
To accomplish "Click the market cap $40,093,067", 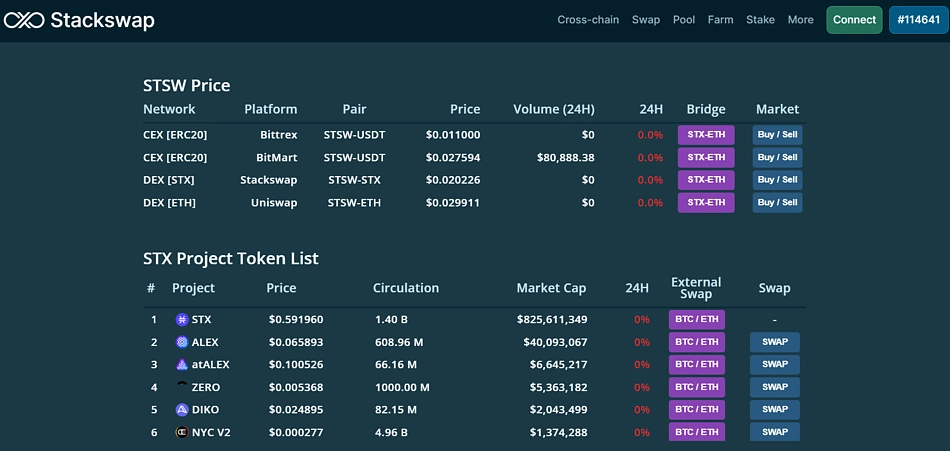I will coord(556,342).
